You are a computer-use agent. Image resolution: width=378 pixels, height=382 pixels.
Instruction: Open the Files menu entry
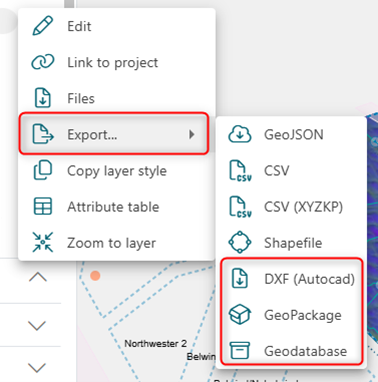pyautogui.click(x=117, y=98)
